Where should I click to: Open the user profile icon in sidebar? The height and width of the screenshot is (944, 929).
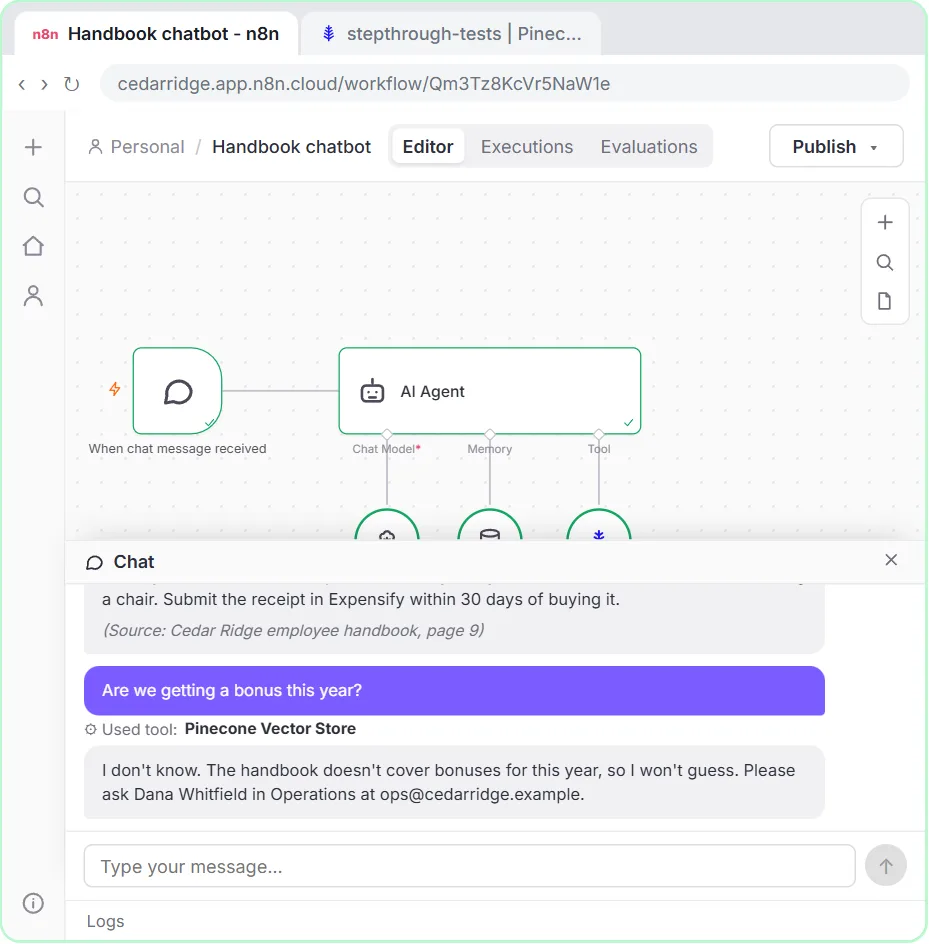(x=33, y=296)
